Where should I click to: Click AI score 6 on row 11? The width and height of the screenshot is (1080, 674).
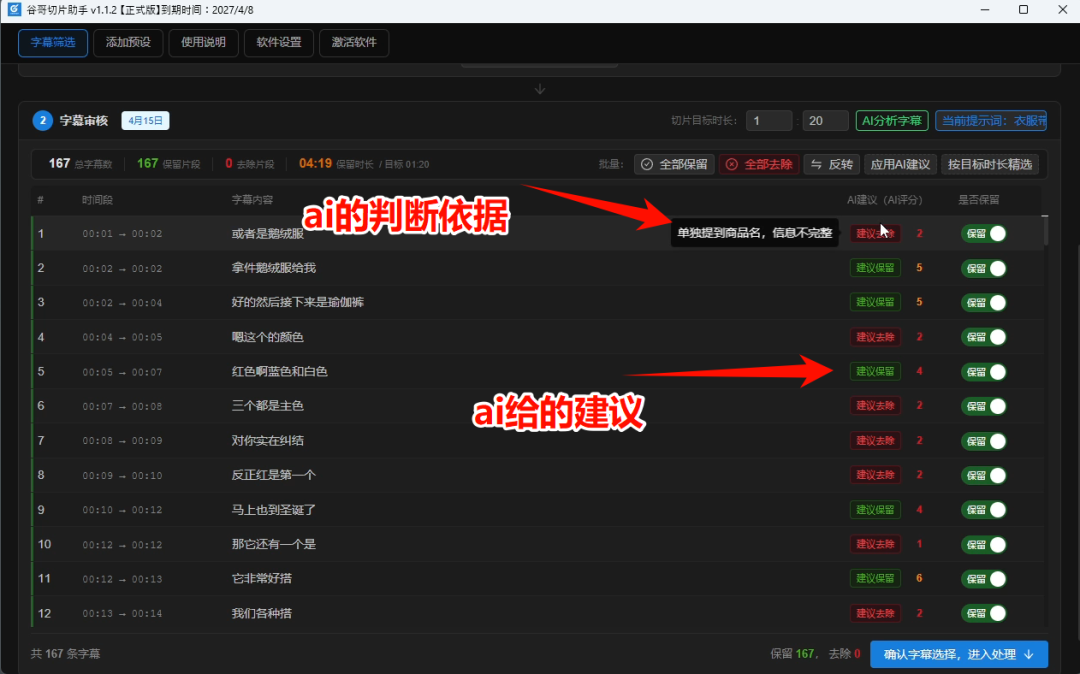[x=919, y=578]
